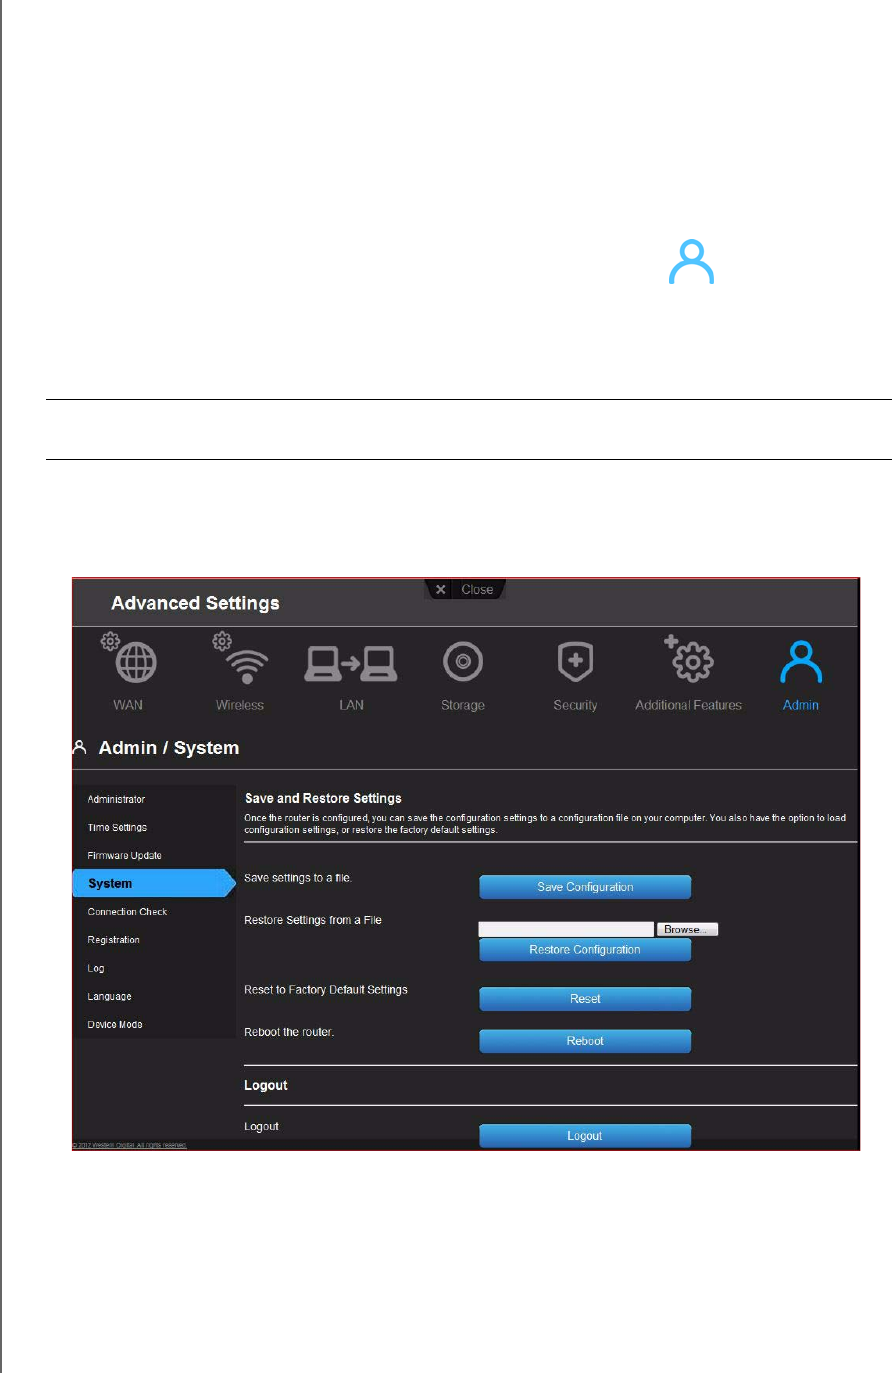Click the Western Digital copyright link
Viewport: 892px width, 1373px height.
[129, 1145]
